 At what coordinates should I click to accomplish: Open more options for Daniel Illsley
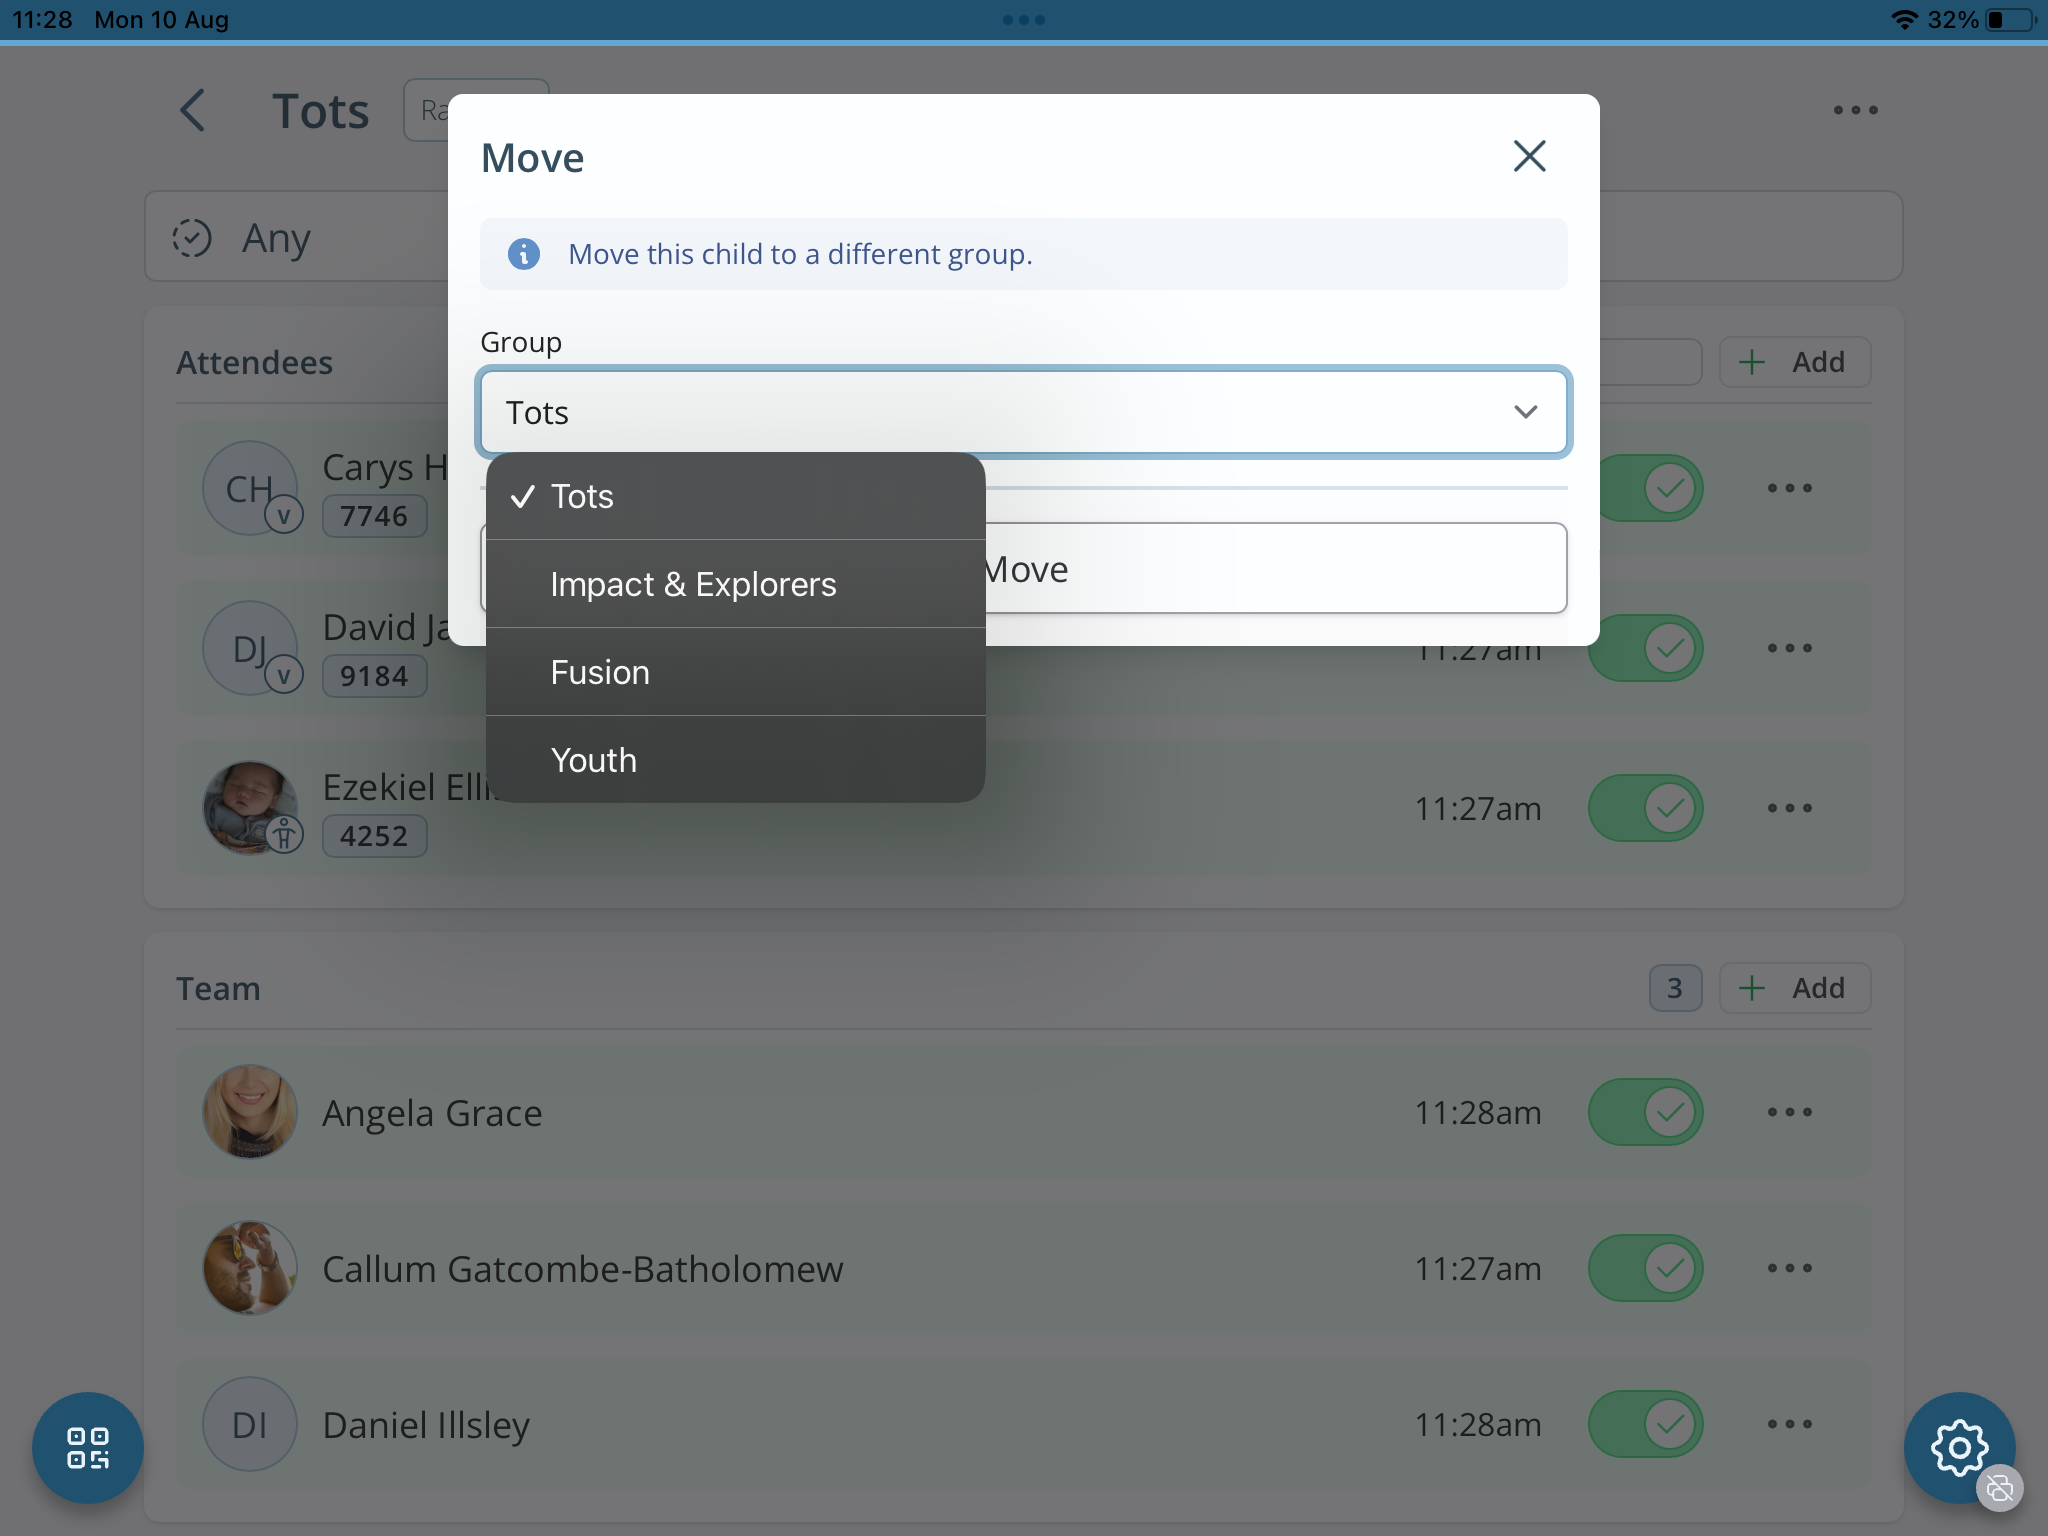coord(1789,1424)
